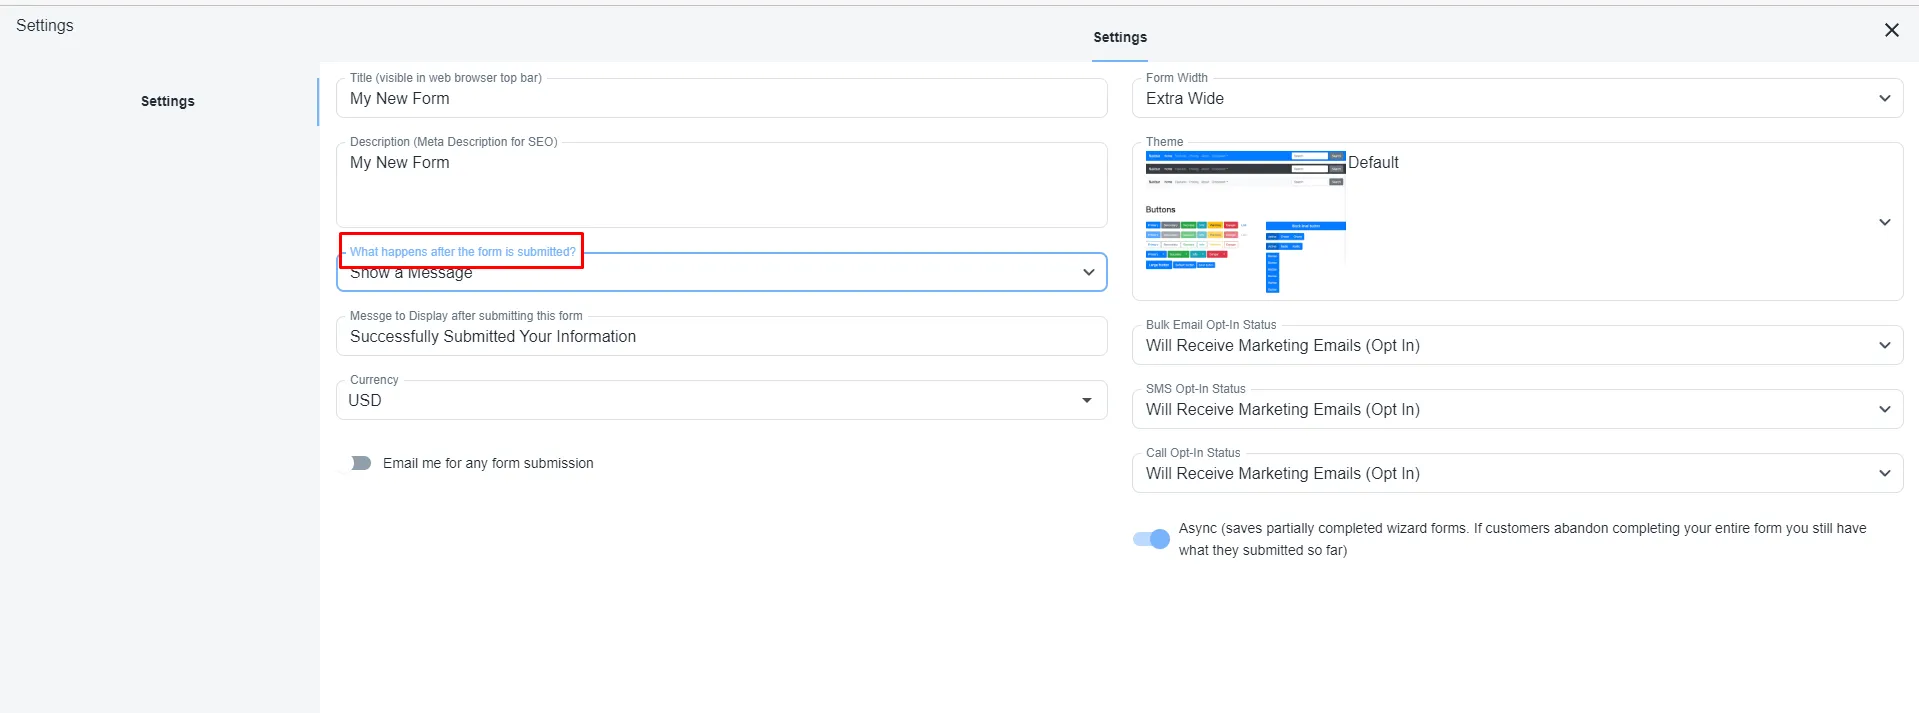Edit the Successfully Submitted message field

(x=721, y=336)
